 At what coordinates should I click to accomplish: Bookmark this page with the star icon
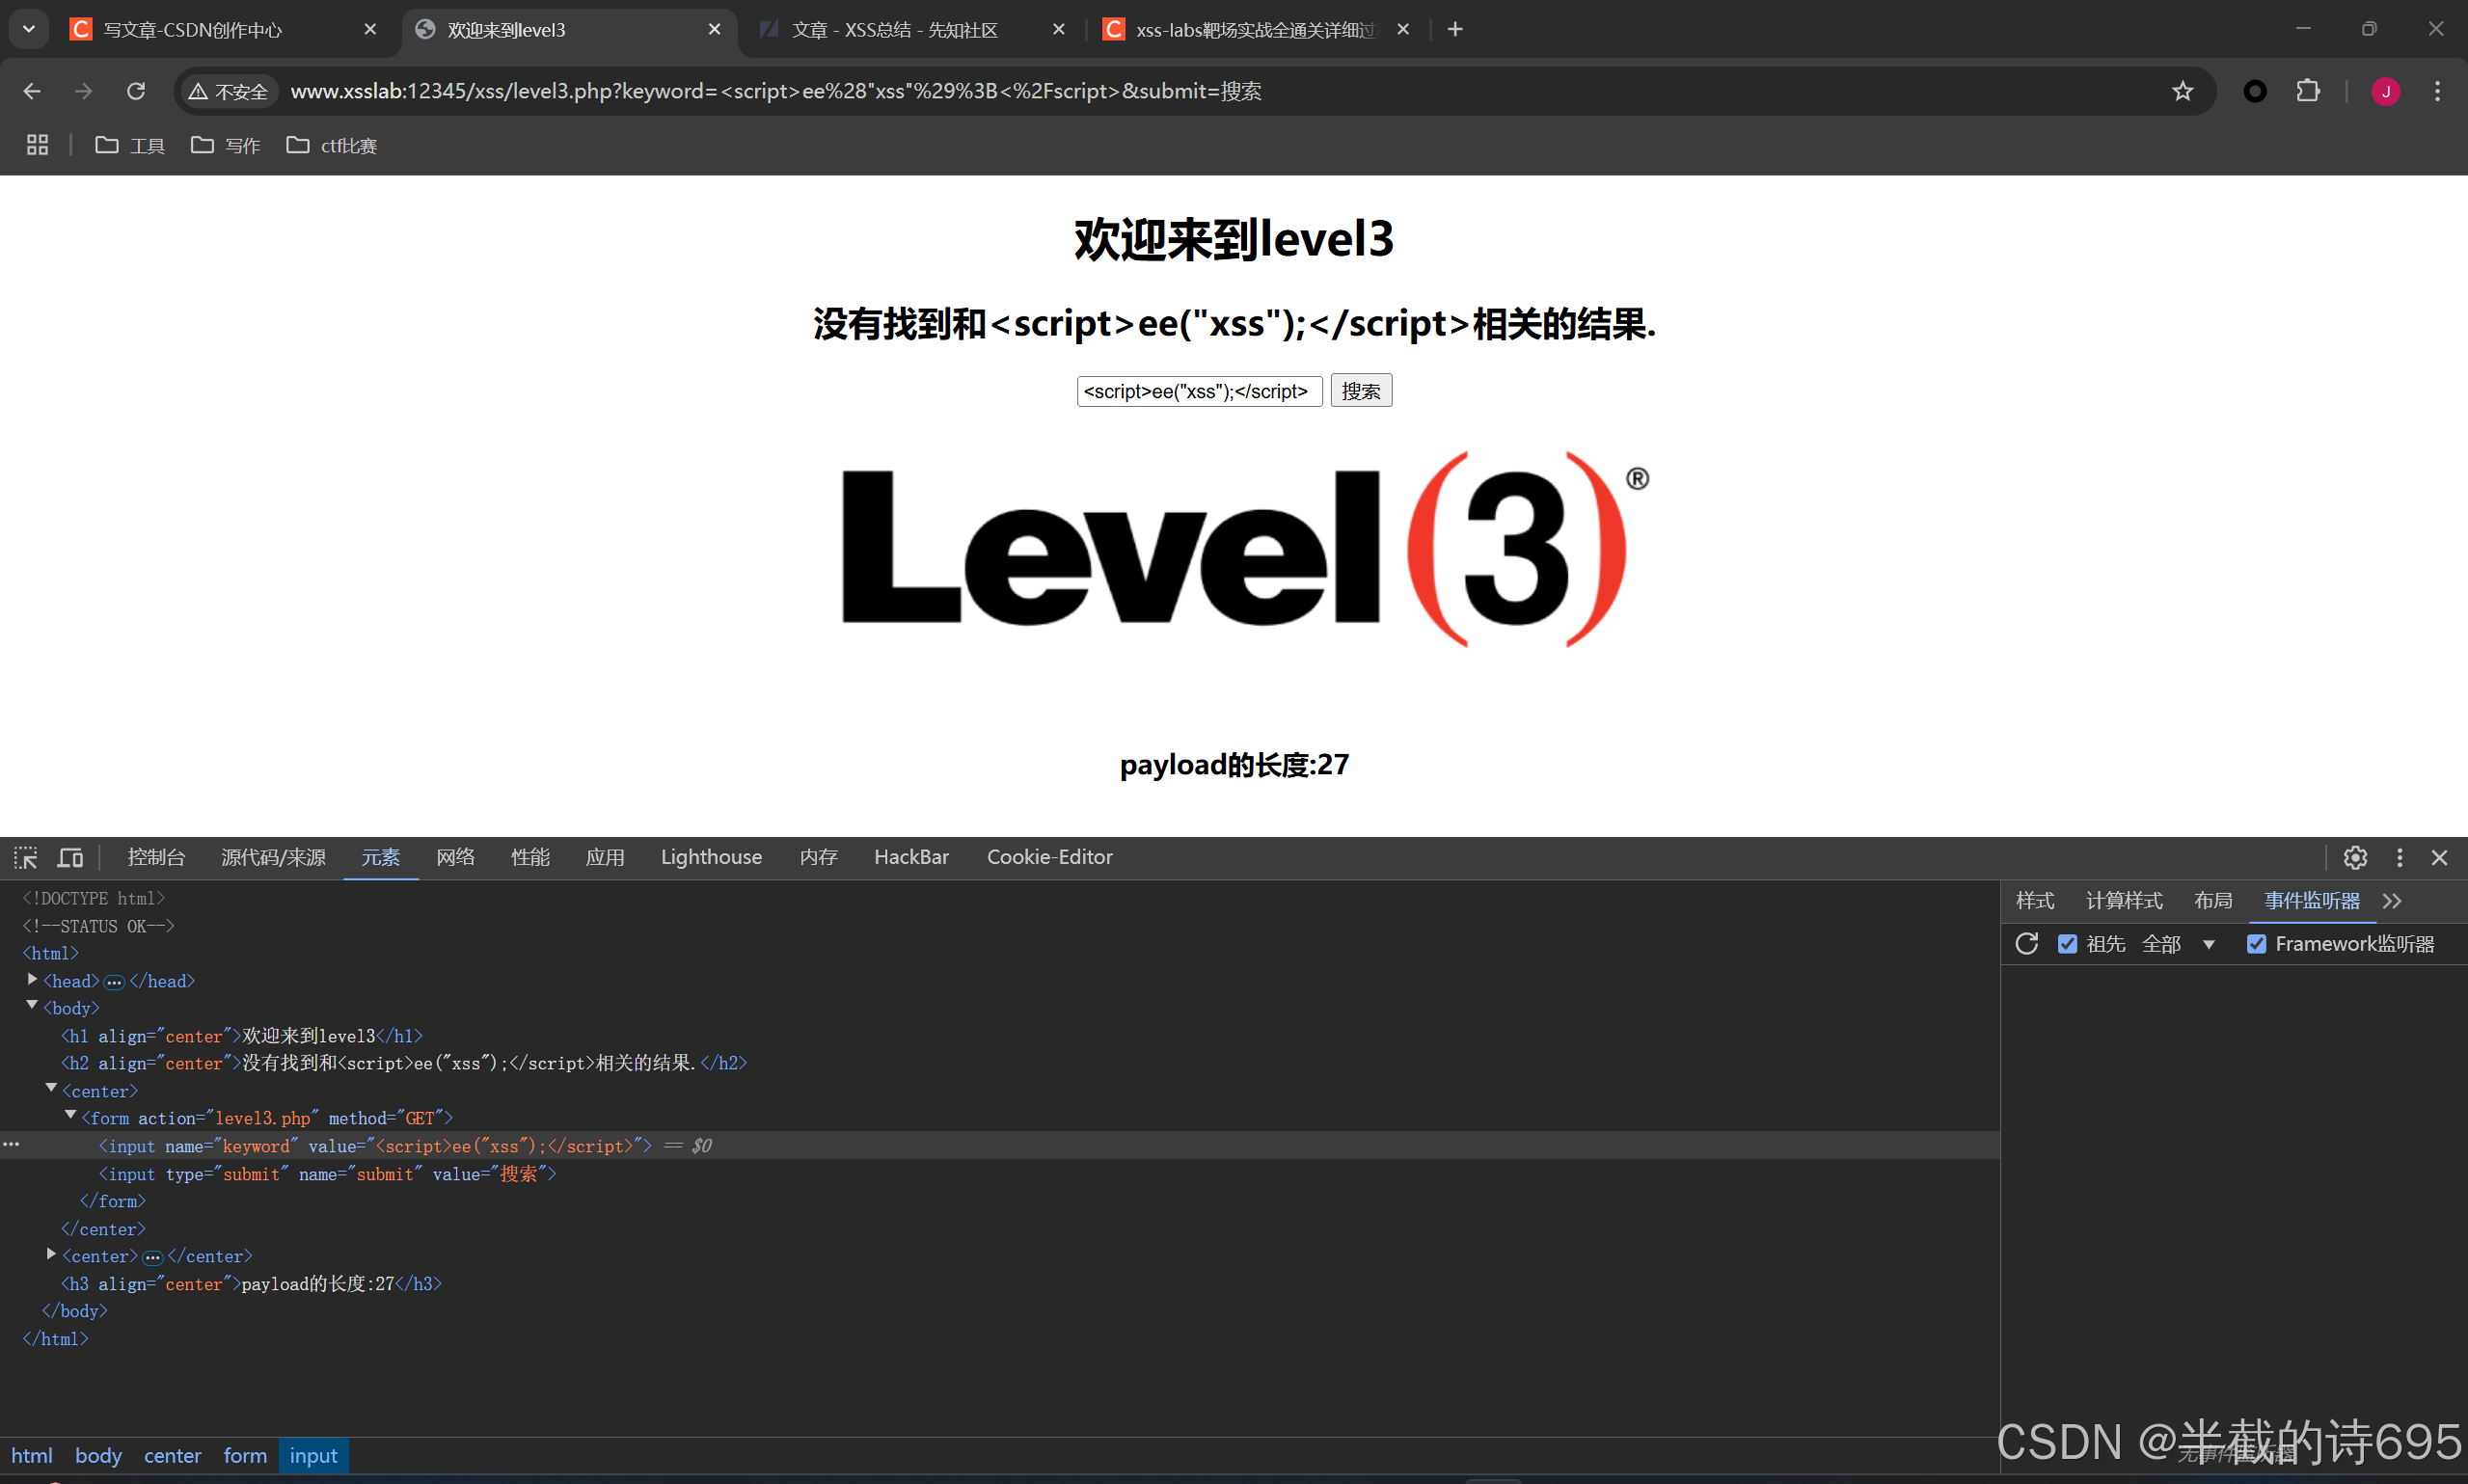(2182, 91)
